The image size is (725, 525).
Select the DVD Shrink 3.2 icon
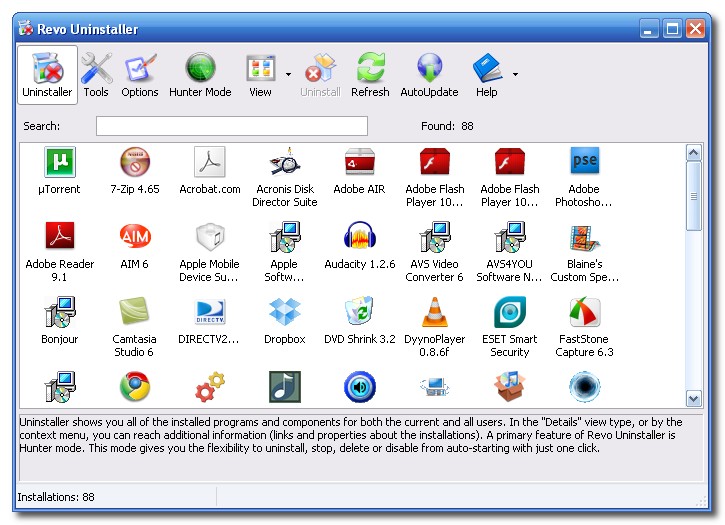coord(360,313)
